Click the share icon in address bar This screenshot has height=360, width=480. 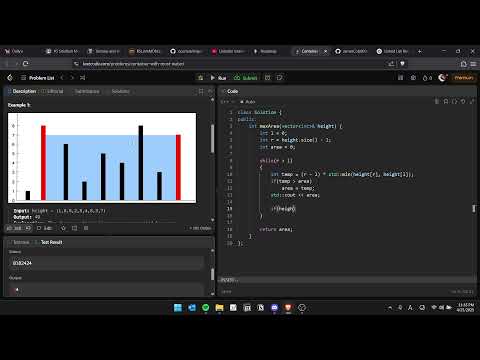click(391, 64)
